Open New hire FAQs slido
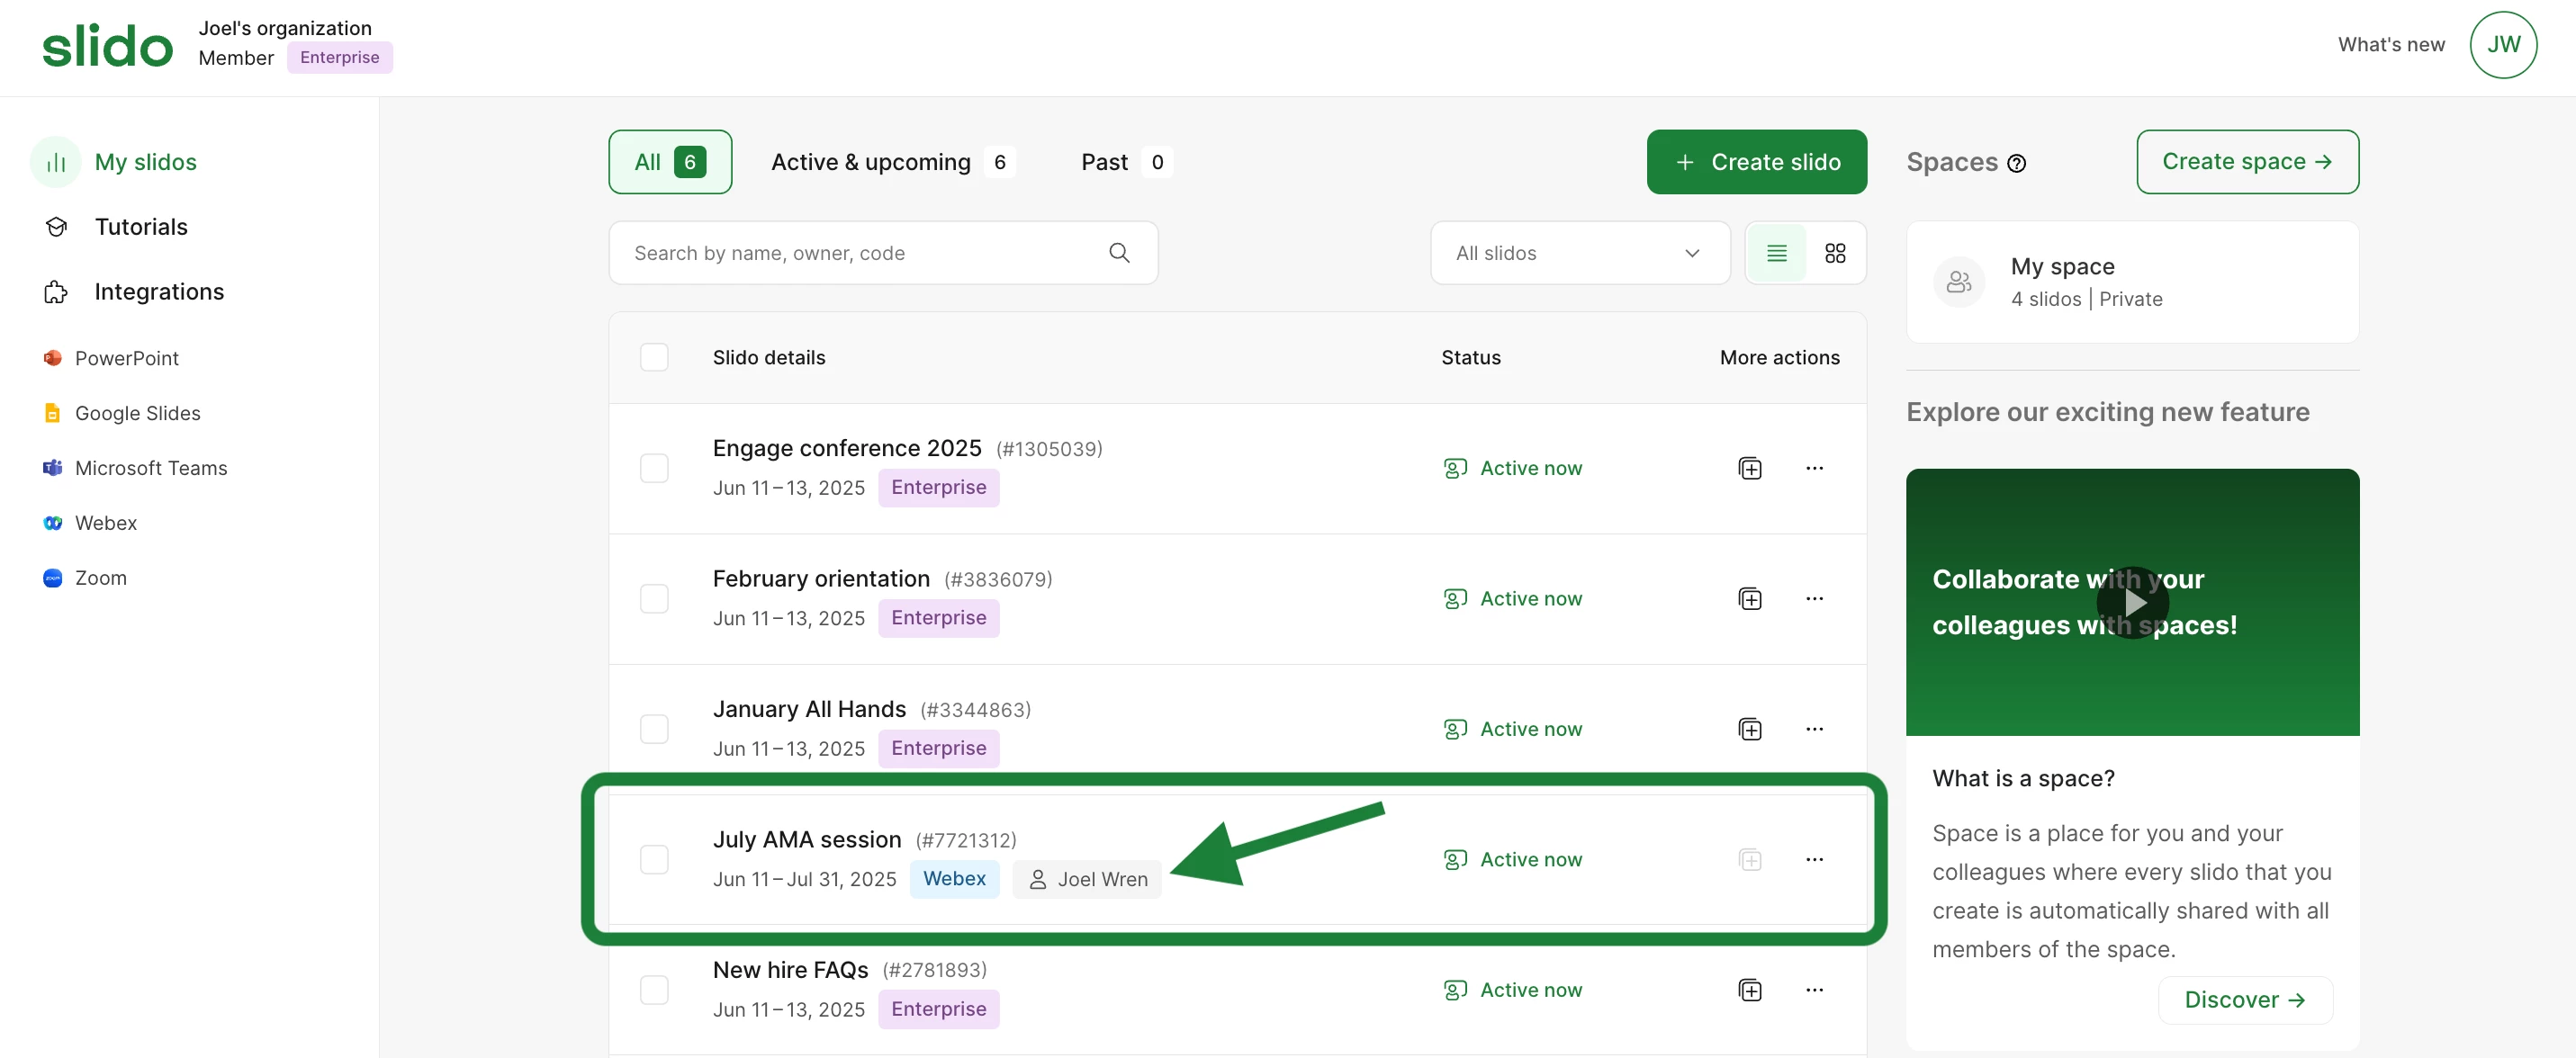Screen dimensions: 2576x1058 pyautogui.click(x=790, y=970)
